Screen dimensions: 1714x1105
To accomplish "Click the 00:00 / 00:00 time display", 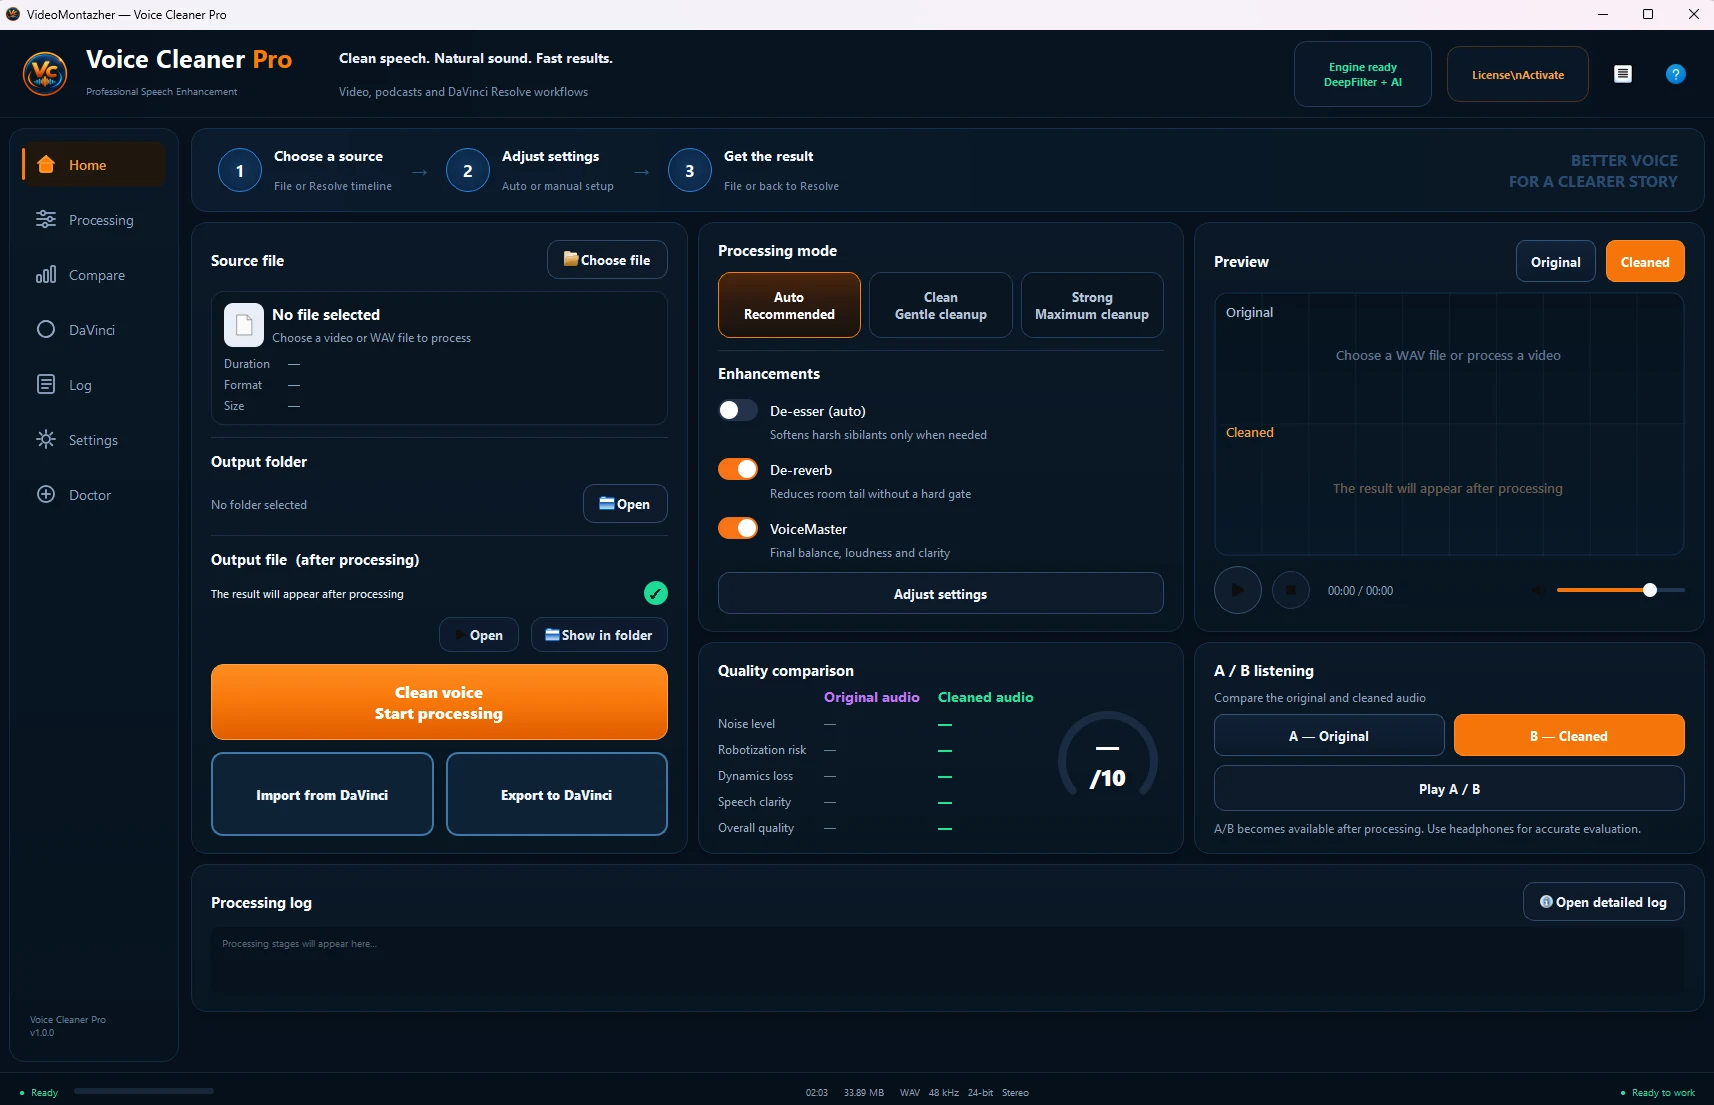I will pos(1360,591).
